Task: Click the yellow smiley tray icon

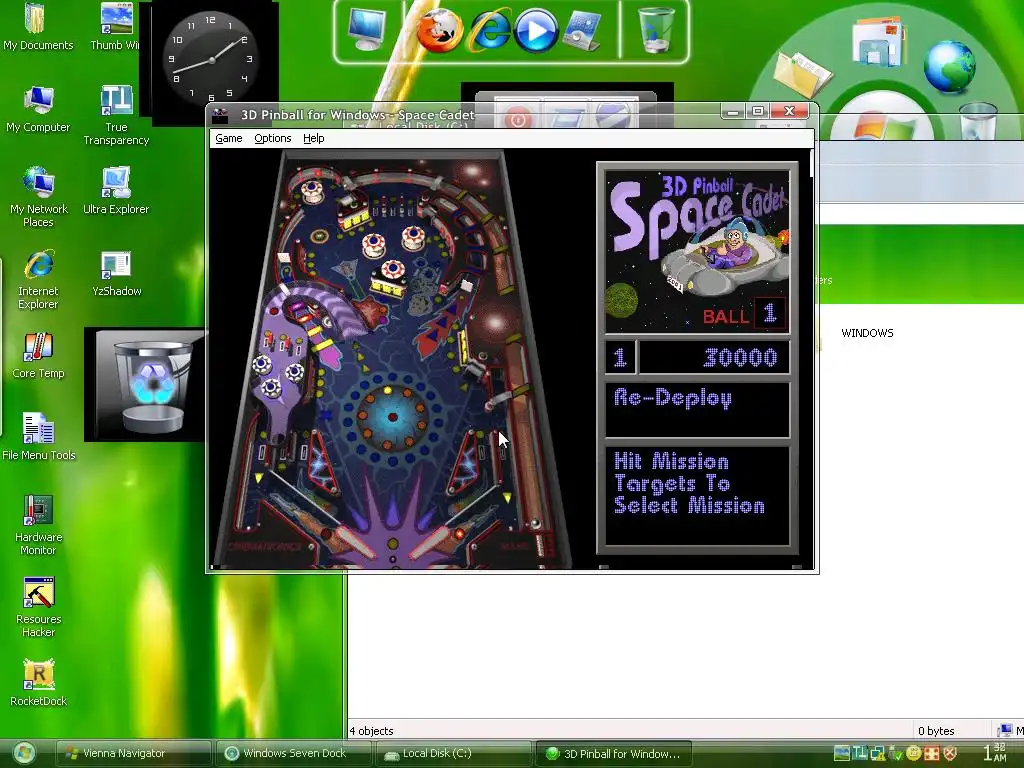Action: [x=913, y=753]
